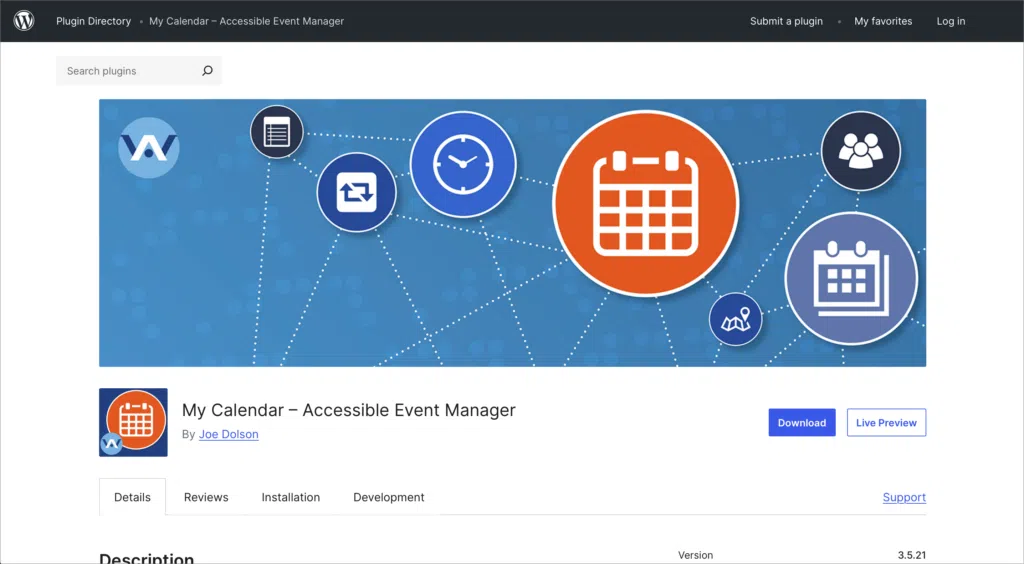This screenshot has width=1024, height=564.
Task: Open the Development tab
Action: (x=389, y=497)
